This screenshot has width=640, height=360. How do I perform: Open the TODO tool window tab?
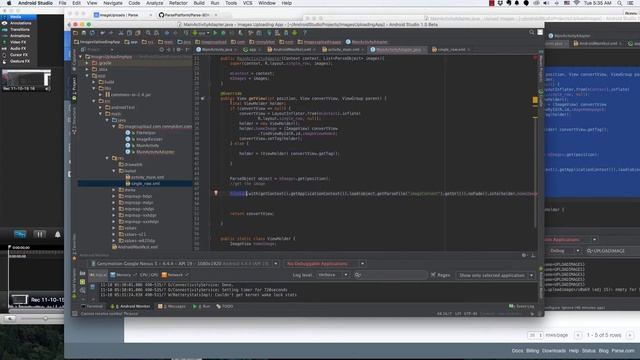pos(225,306)
